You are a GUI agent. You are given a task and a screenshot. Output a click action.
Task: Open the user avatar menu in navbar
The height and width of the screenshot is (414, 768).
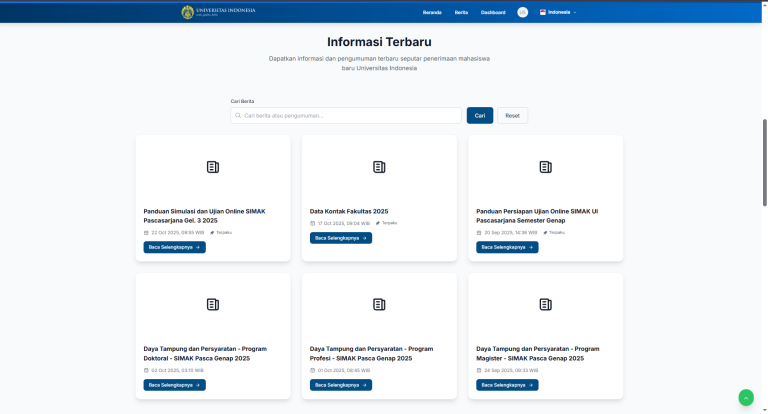point(522,12)
